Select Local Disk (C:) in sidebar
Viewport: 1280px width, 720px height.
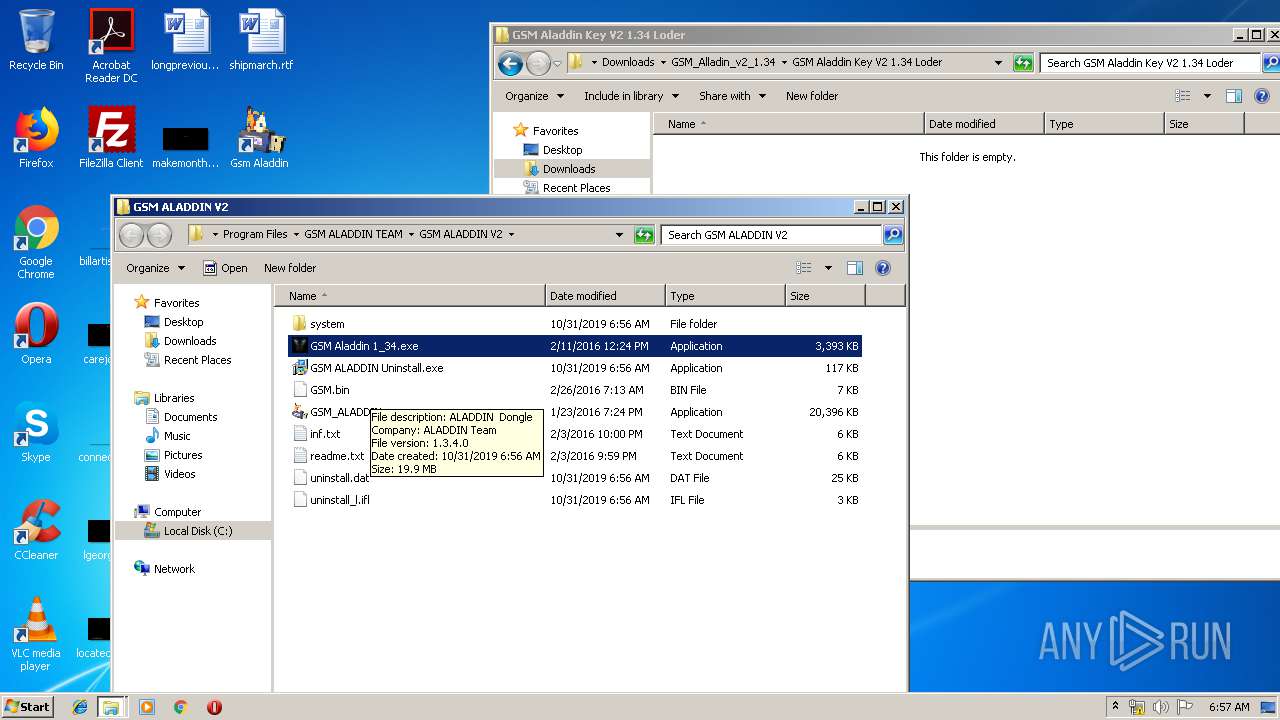coord(197,531)
